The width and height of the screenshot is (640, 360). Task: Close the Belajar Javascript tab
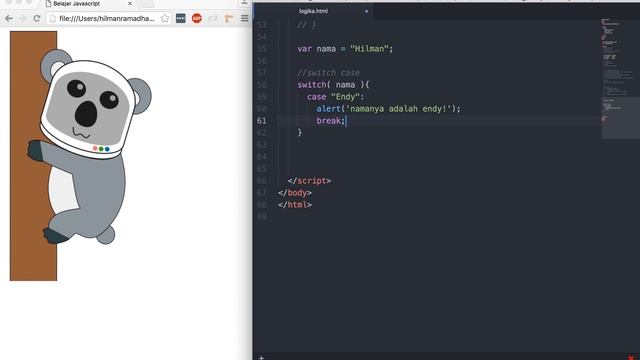[130, 3]
